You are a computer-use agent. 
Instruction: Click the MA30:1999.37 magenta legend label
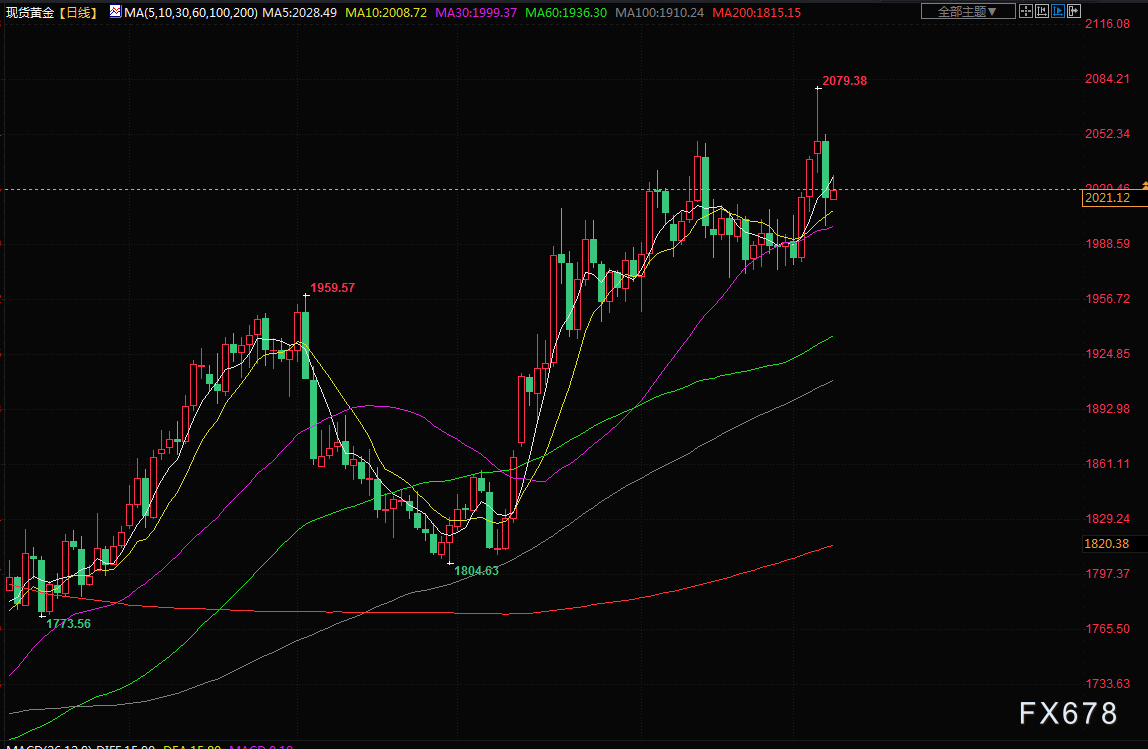[x=477, y=12]
